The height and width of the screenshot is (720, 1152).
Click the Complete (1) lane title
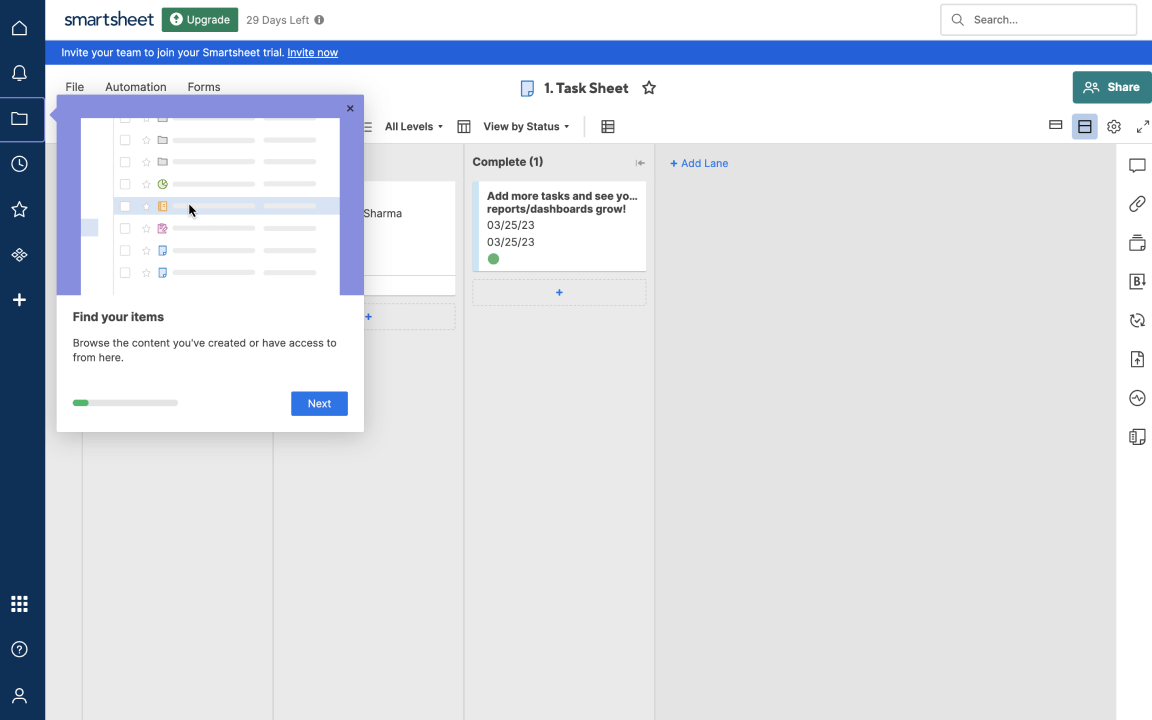[x=508, y=162]
